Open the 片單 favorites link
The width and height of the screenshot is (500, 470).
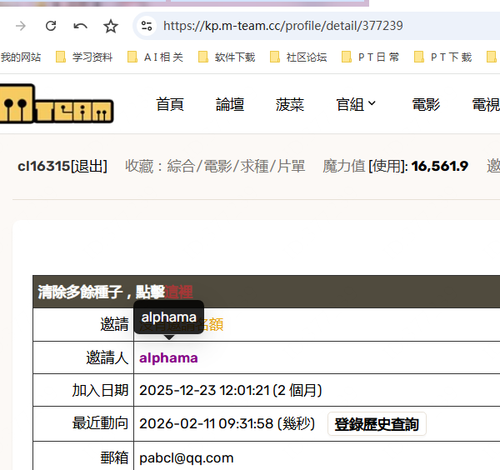click(x=291, y=166)
